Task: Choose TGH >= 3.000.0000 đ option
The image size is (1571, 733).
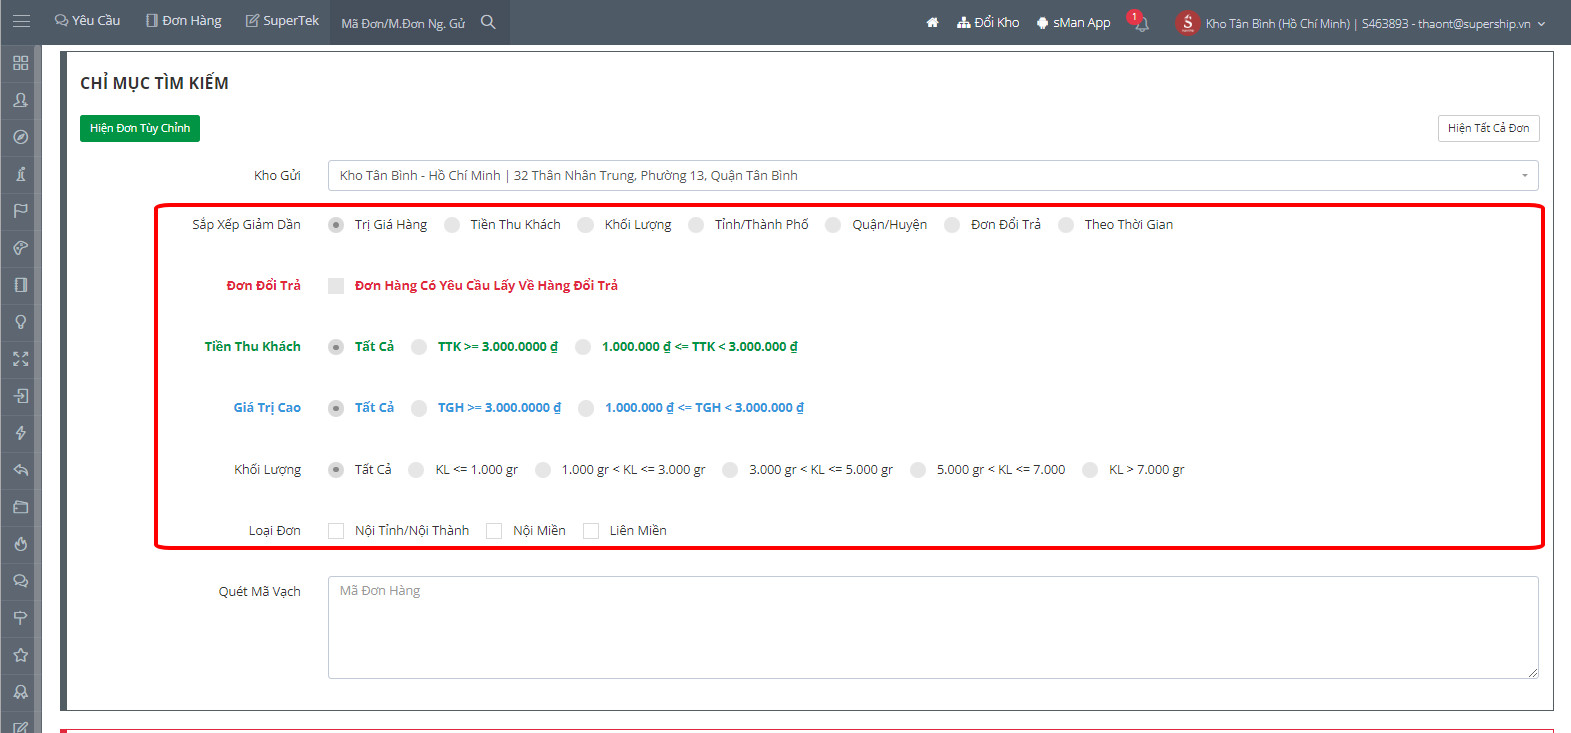Action: click(419, 408)
